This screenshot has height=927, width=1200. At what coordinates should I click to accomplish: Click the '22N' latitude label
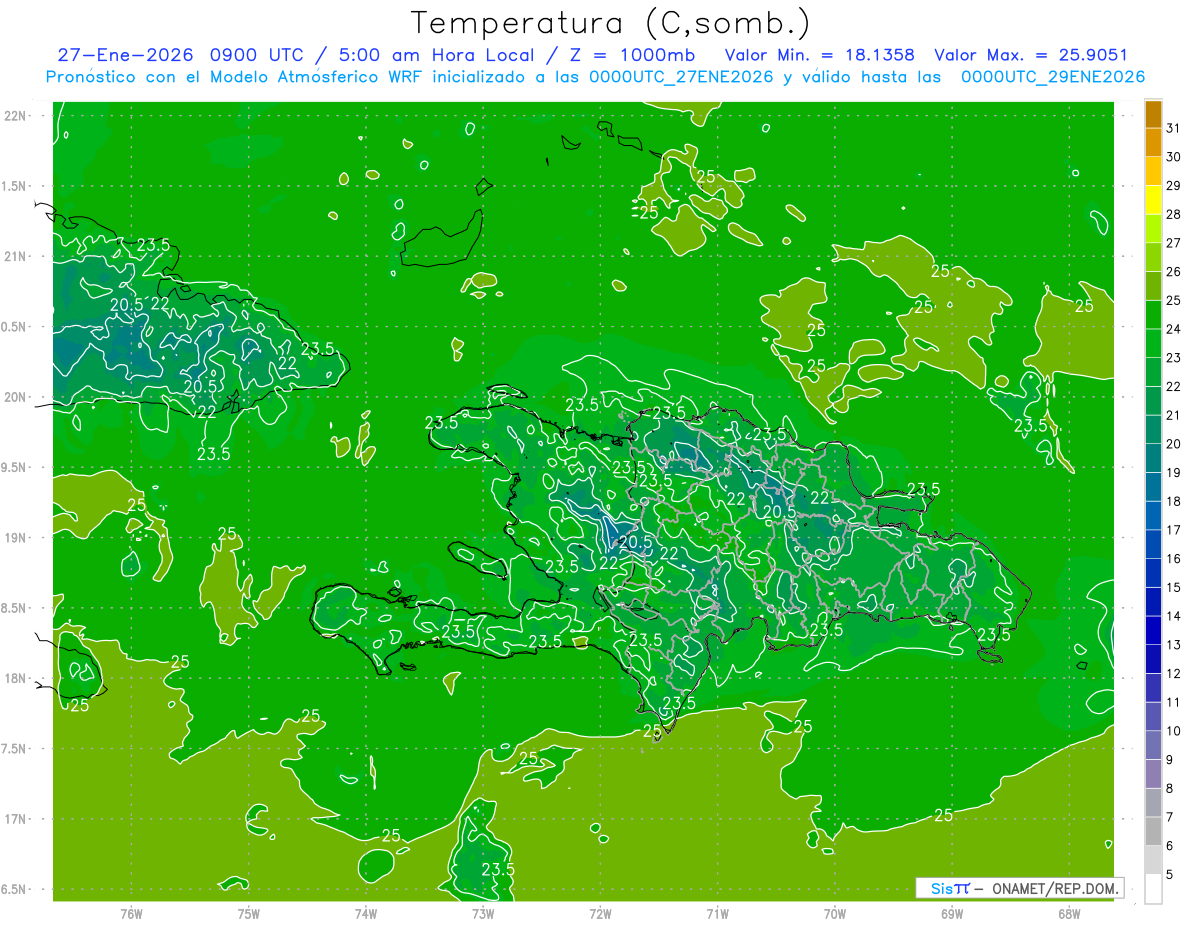15,116
